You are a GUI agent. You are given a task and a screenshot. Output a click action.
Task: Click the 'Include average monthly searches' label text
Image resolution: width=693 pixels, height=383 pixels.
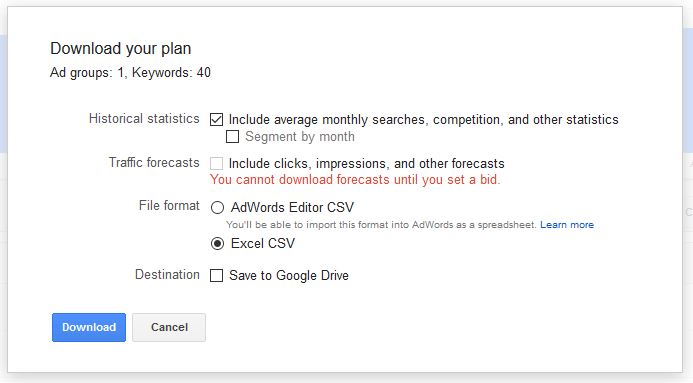pos(423,120)
